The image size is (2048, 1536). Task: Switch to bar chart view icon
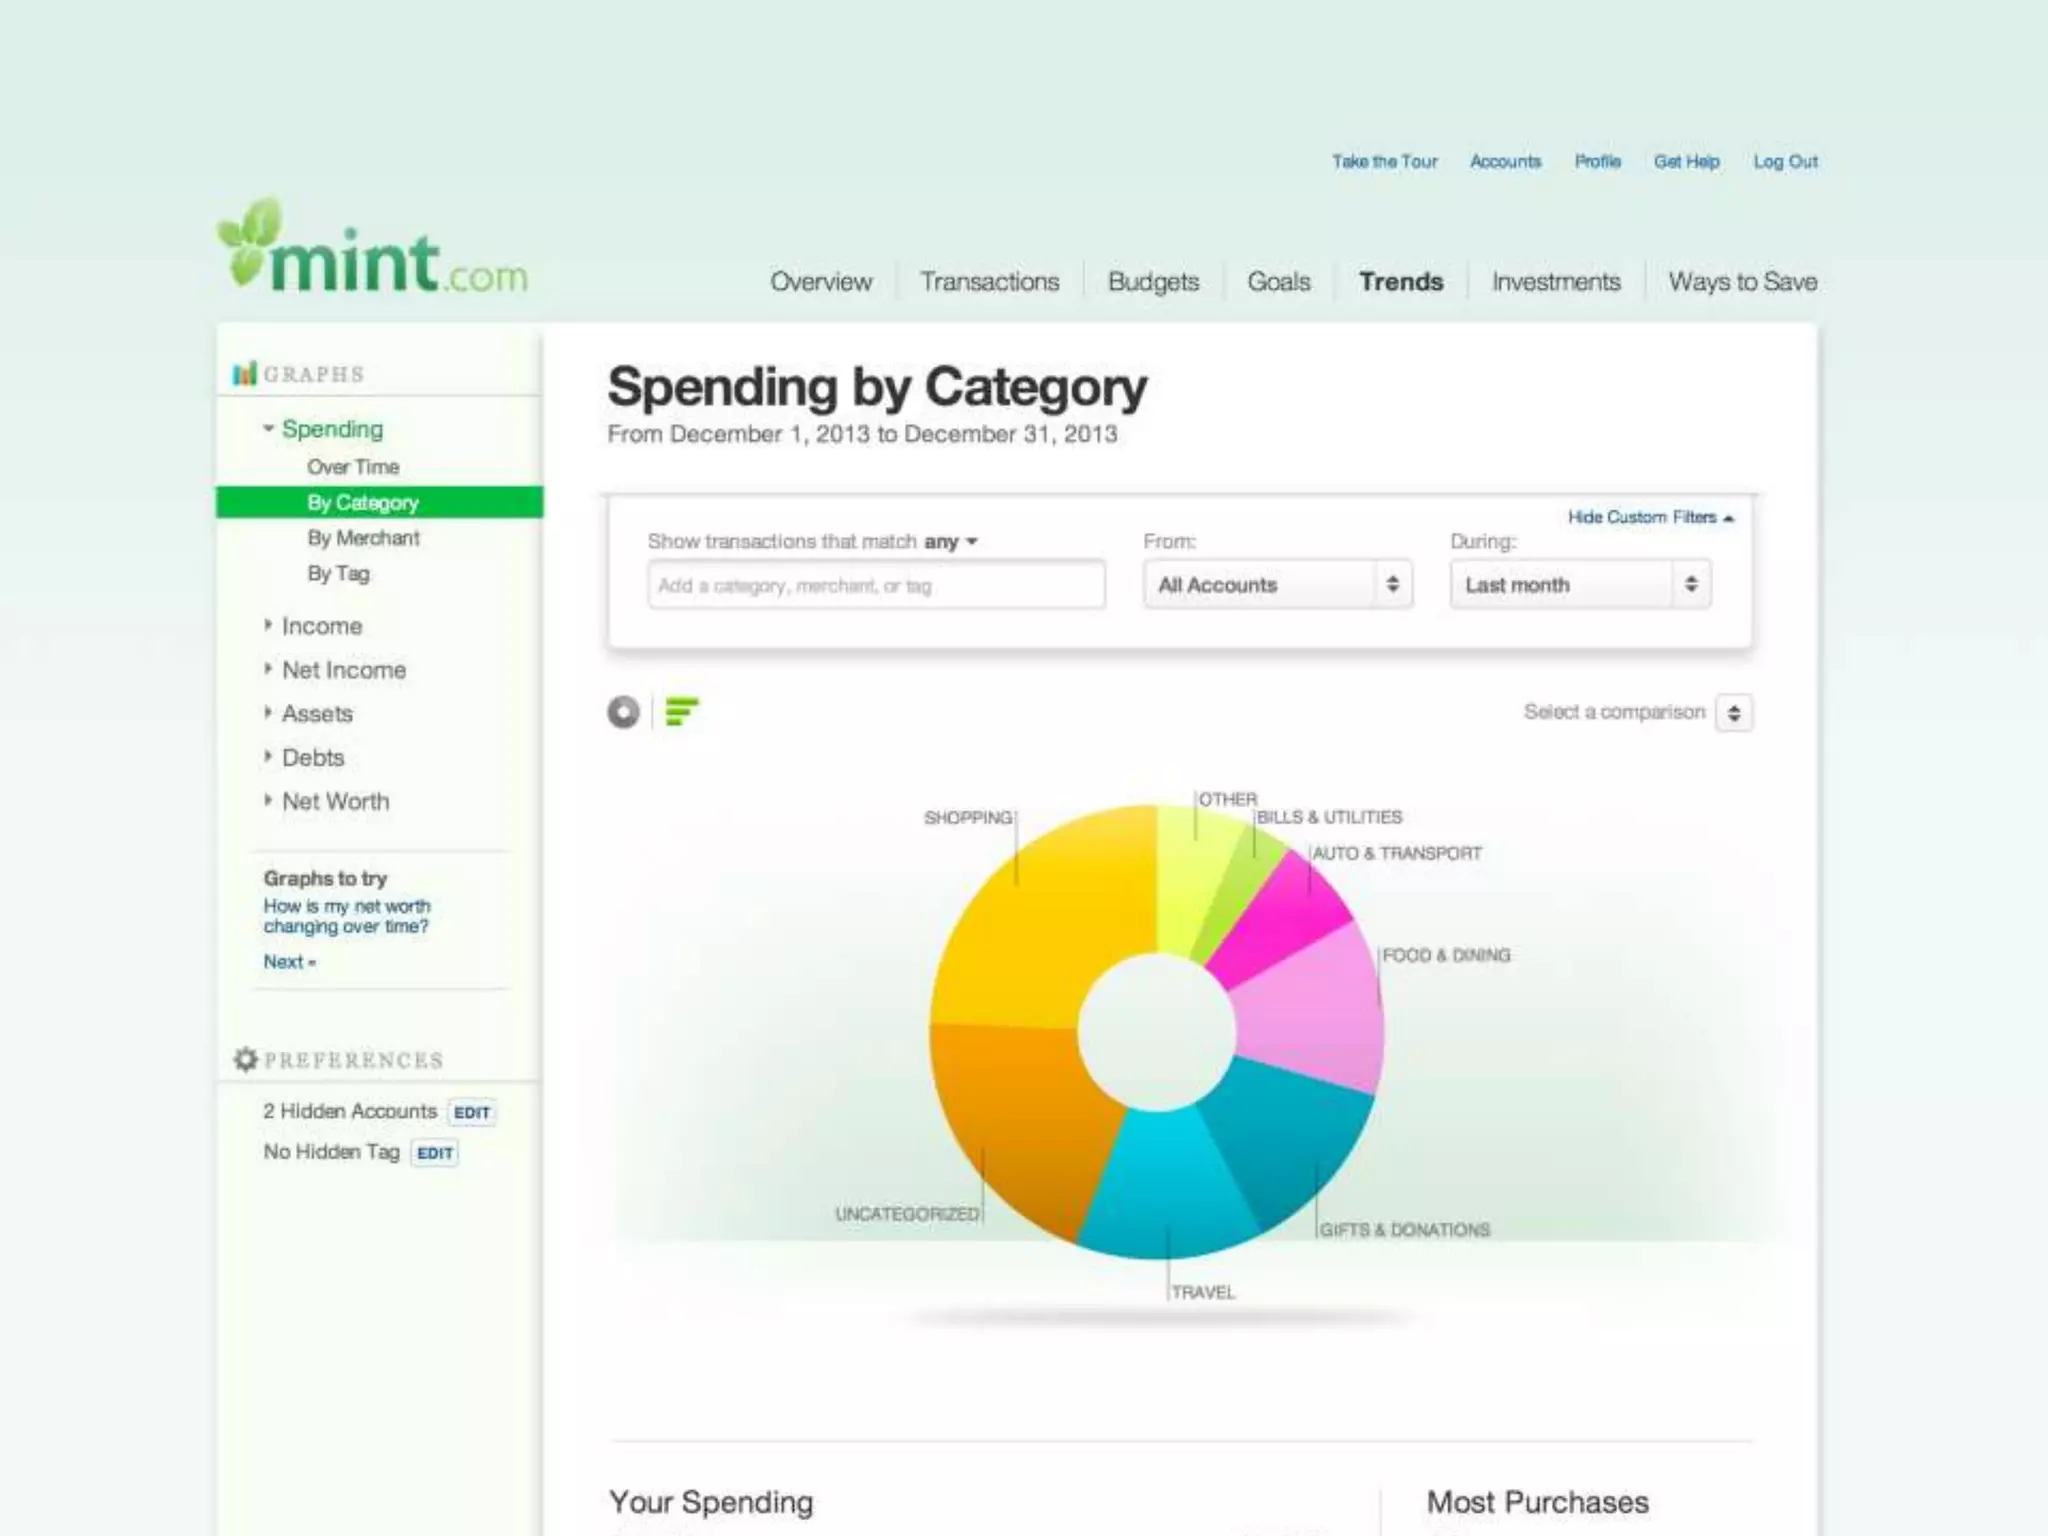tap(682, 712)
